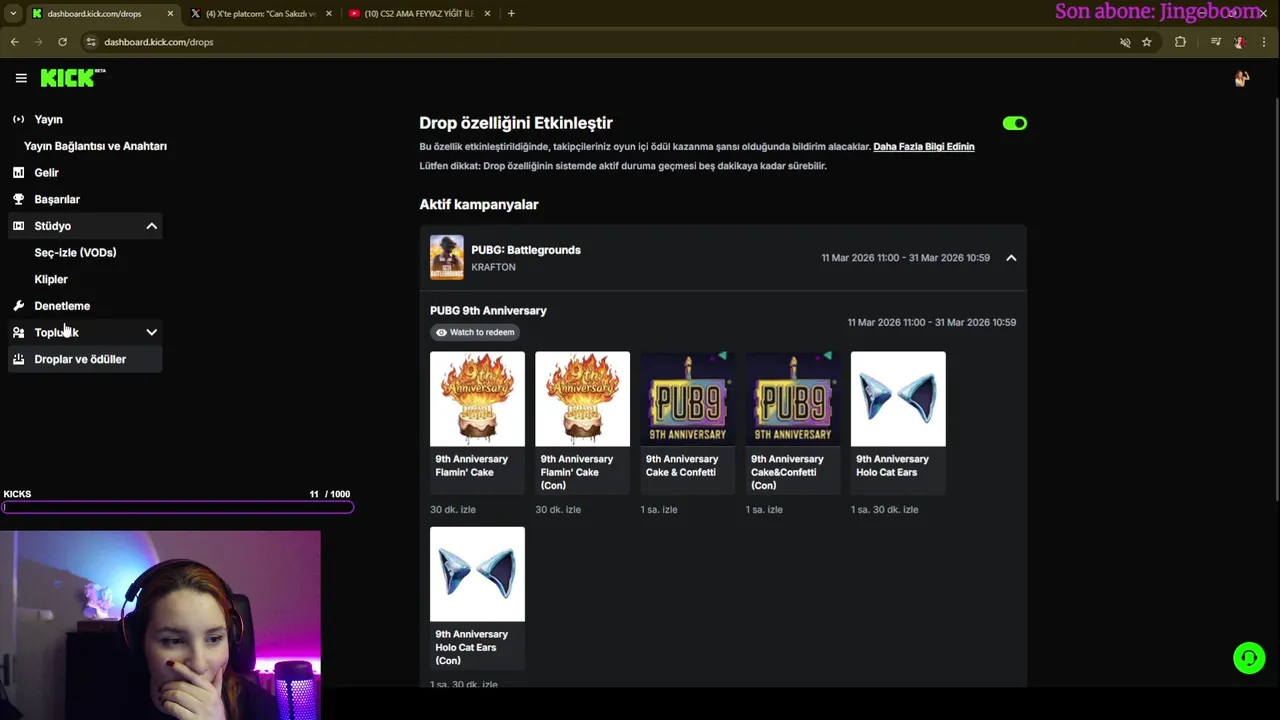Click the Başarılar trophy icon
The image size is (1280, 720).
(18, 199)
